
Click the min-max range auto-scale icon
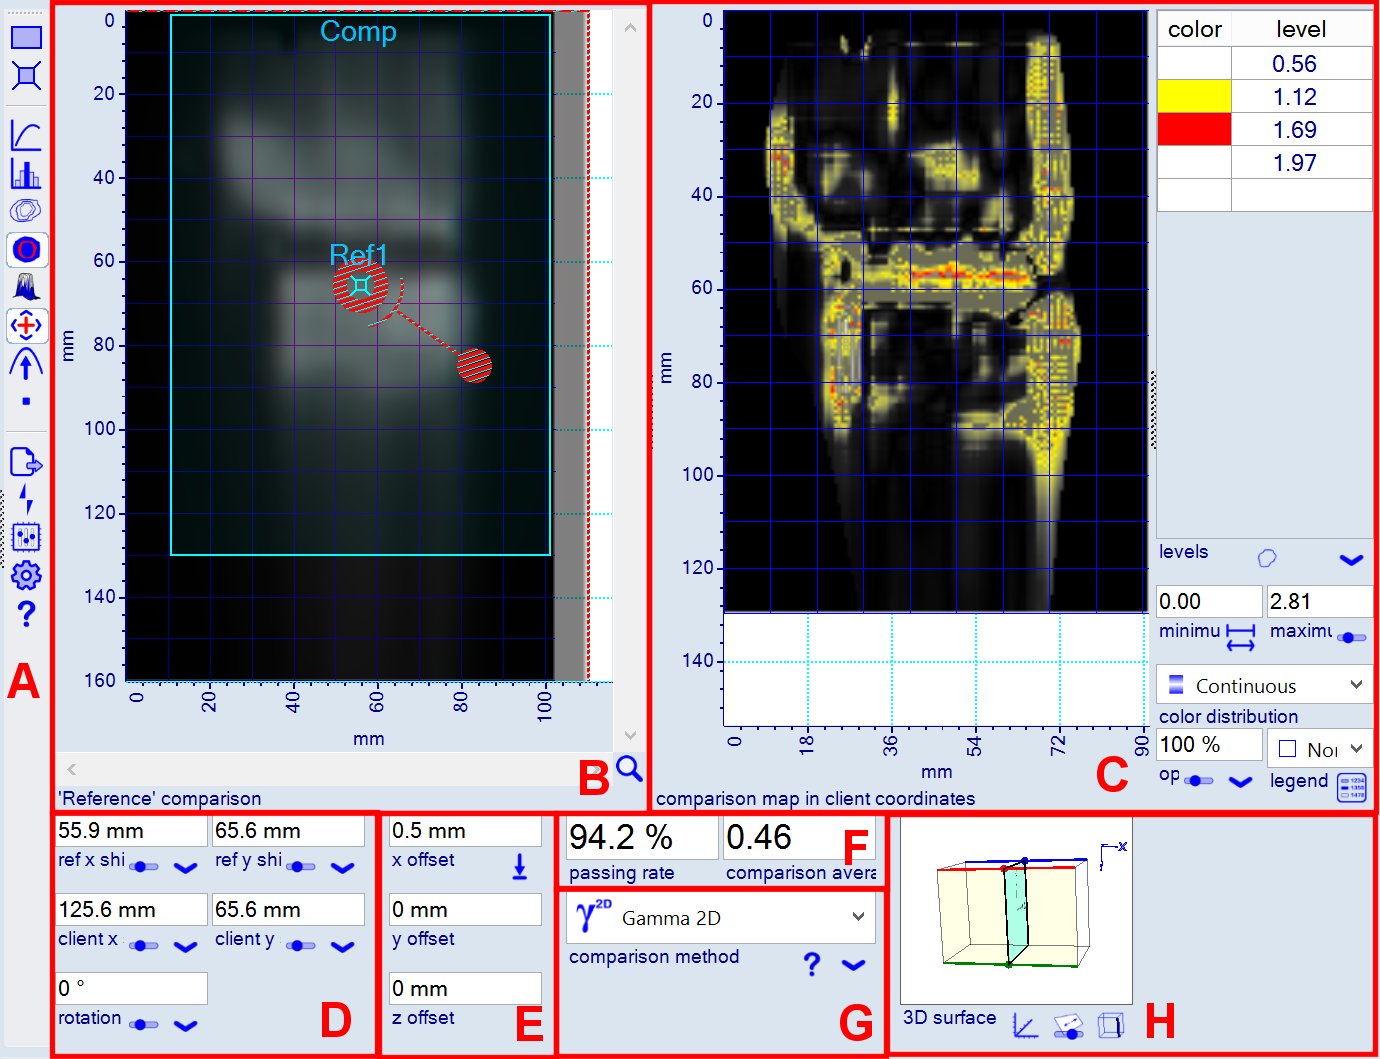(1240, 637)
